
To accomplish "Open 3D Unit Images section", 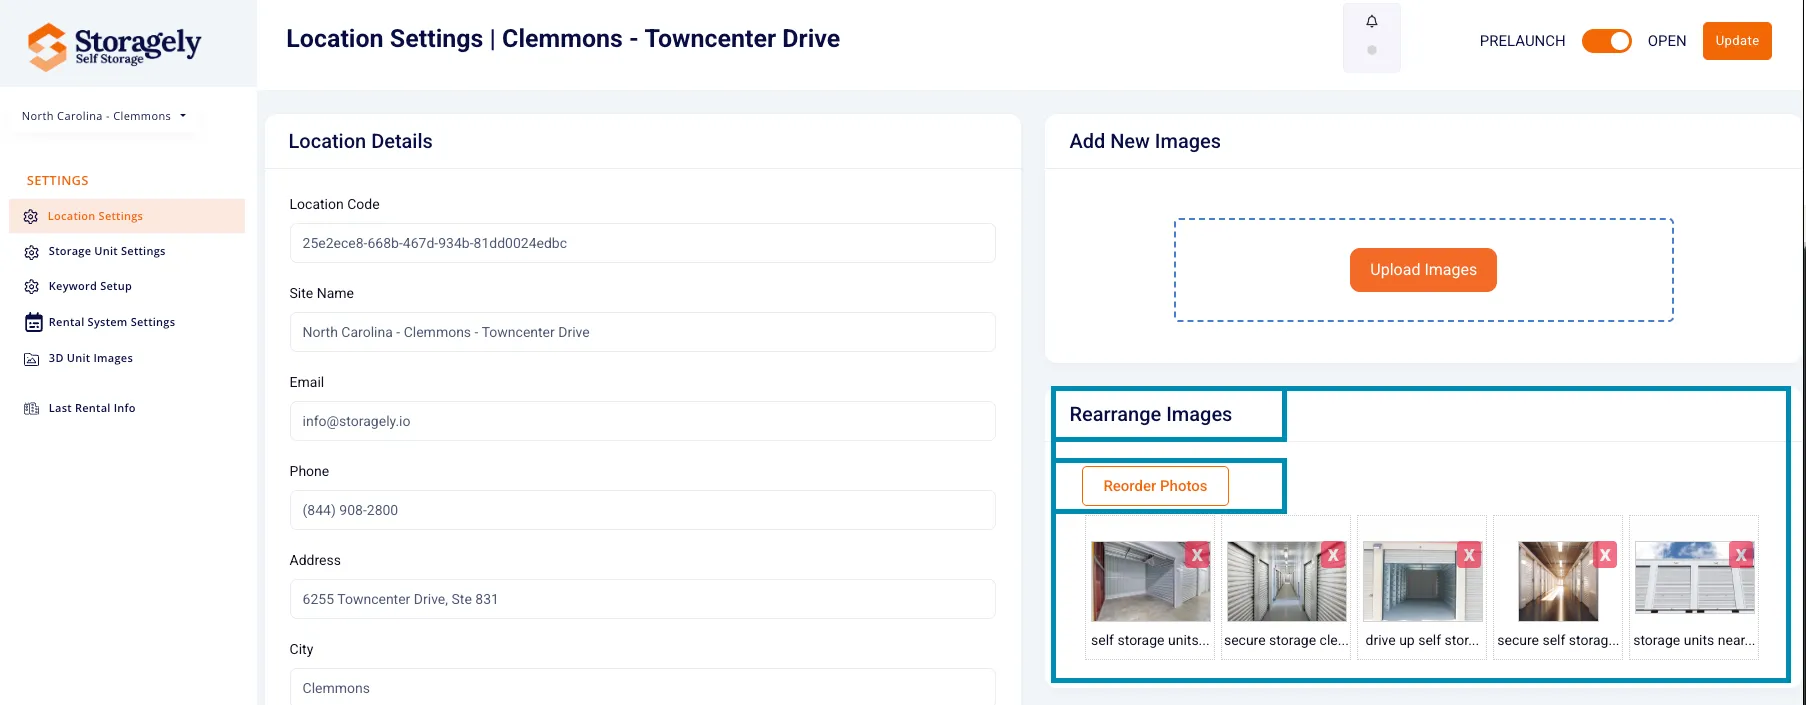I will coord(91,358).
